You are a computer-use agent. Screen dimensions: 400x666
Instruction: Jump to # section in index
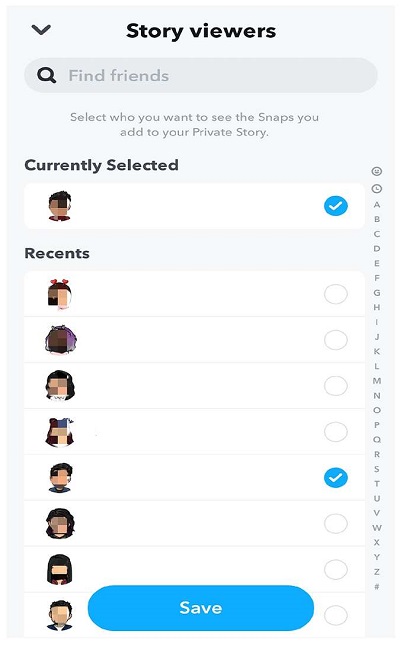coord(377,587)
